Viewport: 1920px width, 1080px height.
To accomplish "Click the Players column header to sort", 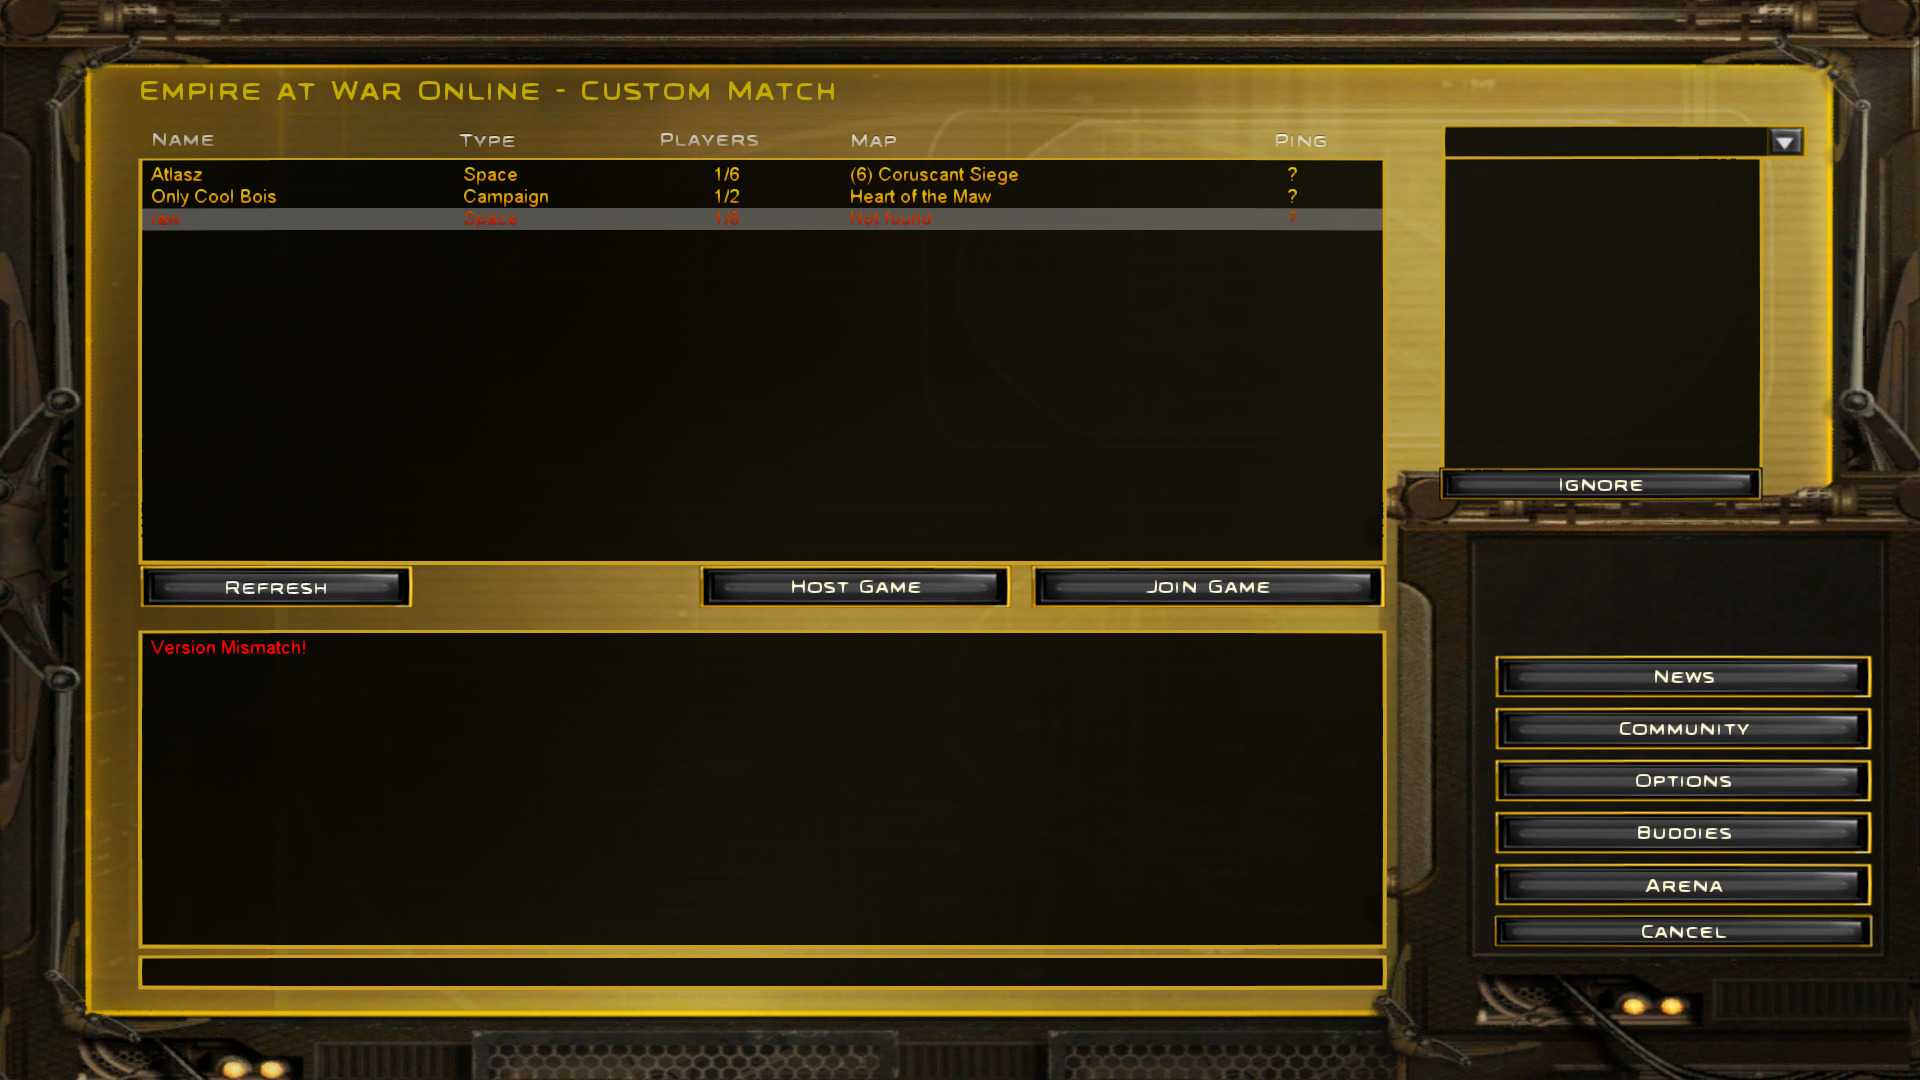I will click(708, 138).
